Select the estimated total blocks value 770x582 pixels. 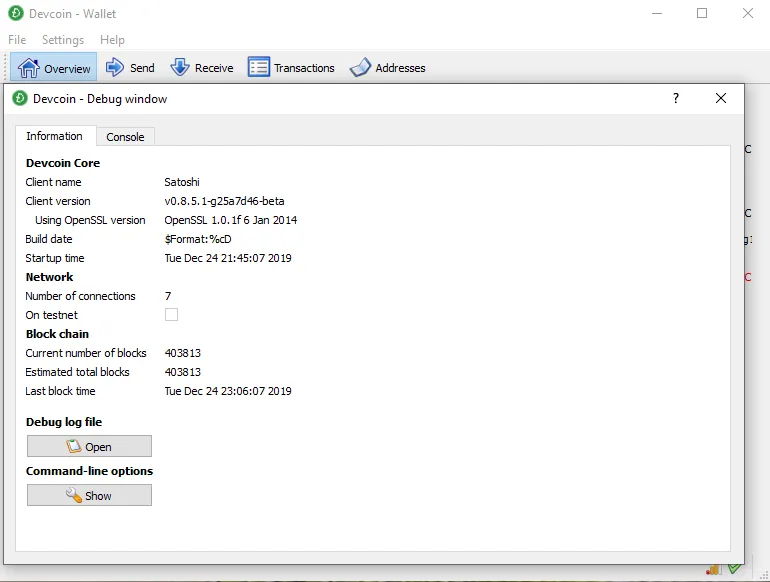[183, 372]
